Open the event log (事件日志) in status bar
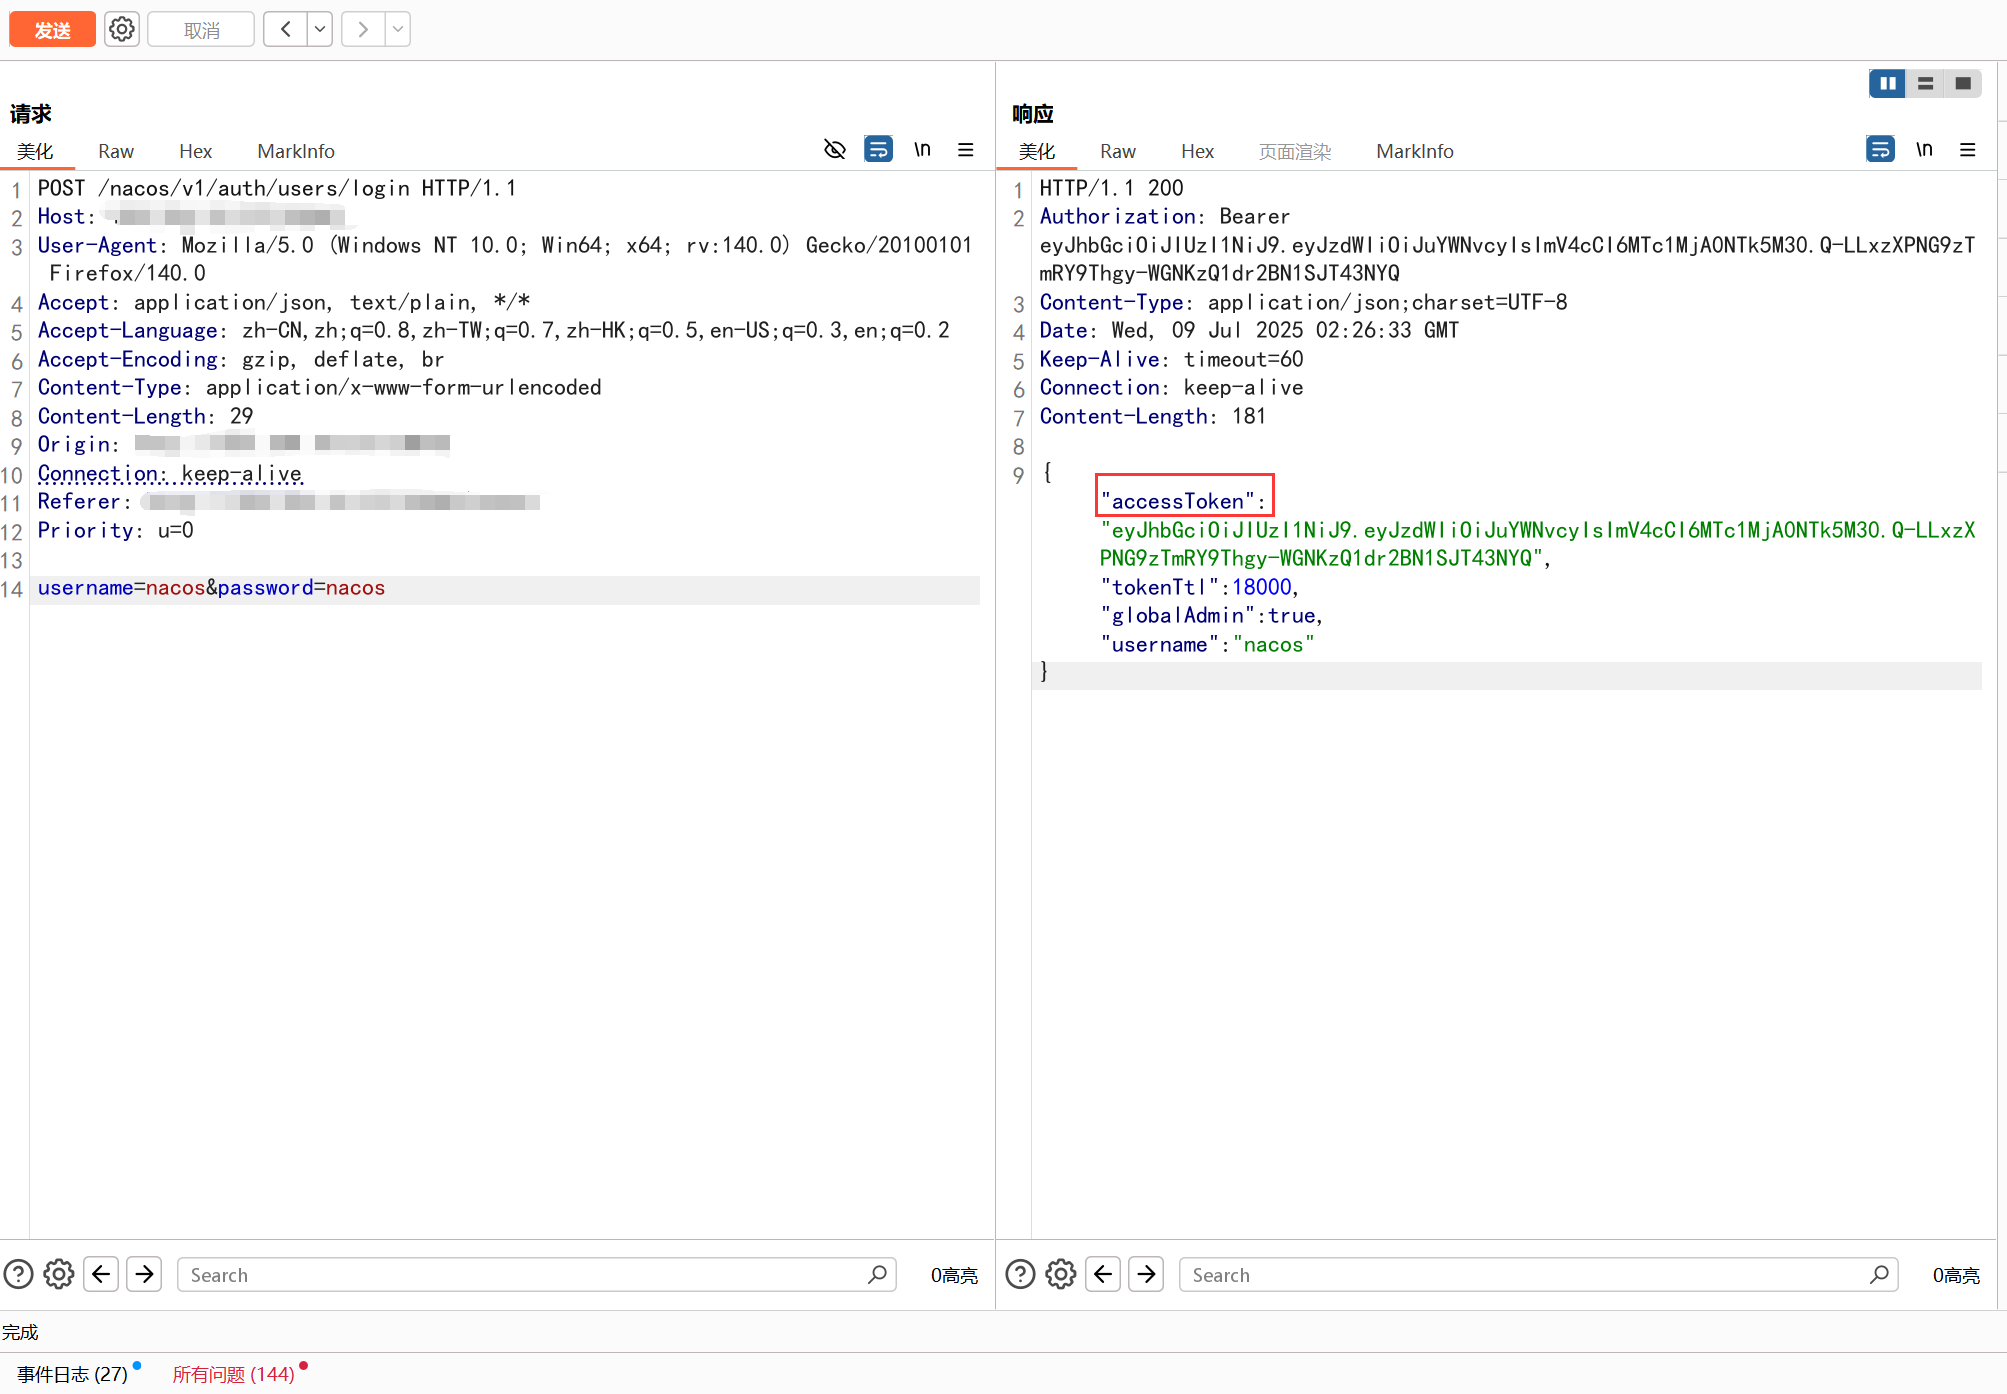2007x1394 pixels. click(x=72, y=1374)
